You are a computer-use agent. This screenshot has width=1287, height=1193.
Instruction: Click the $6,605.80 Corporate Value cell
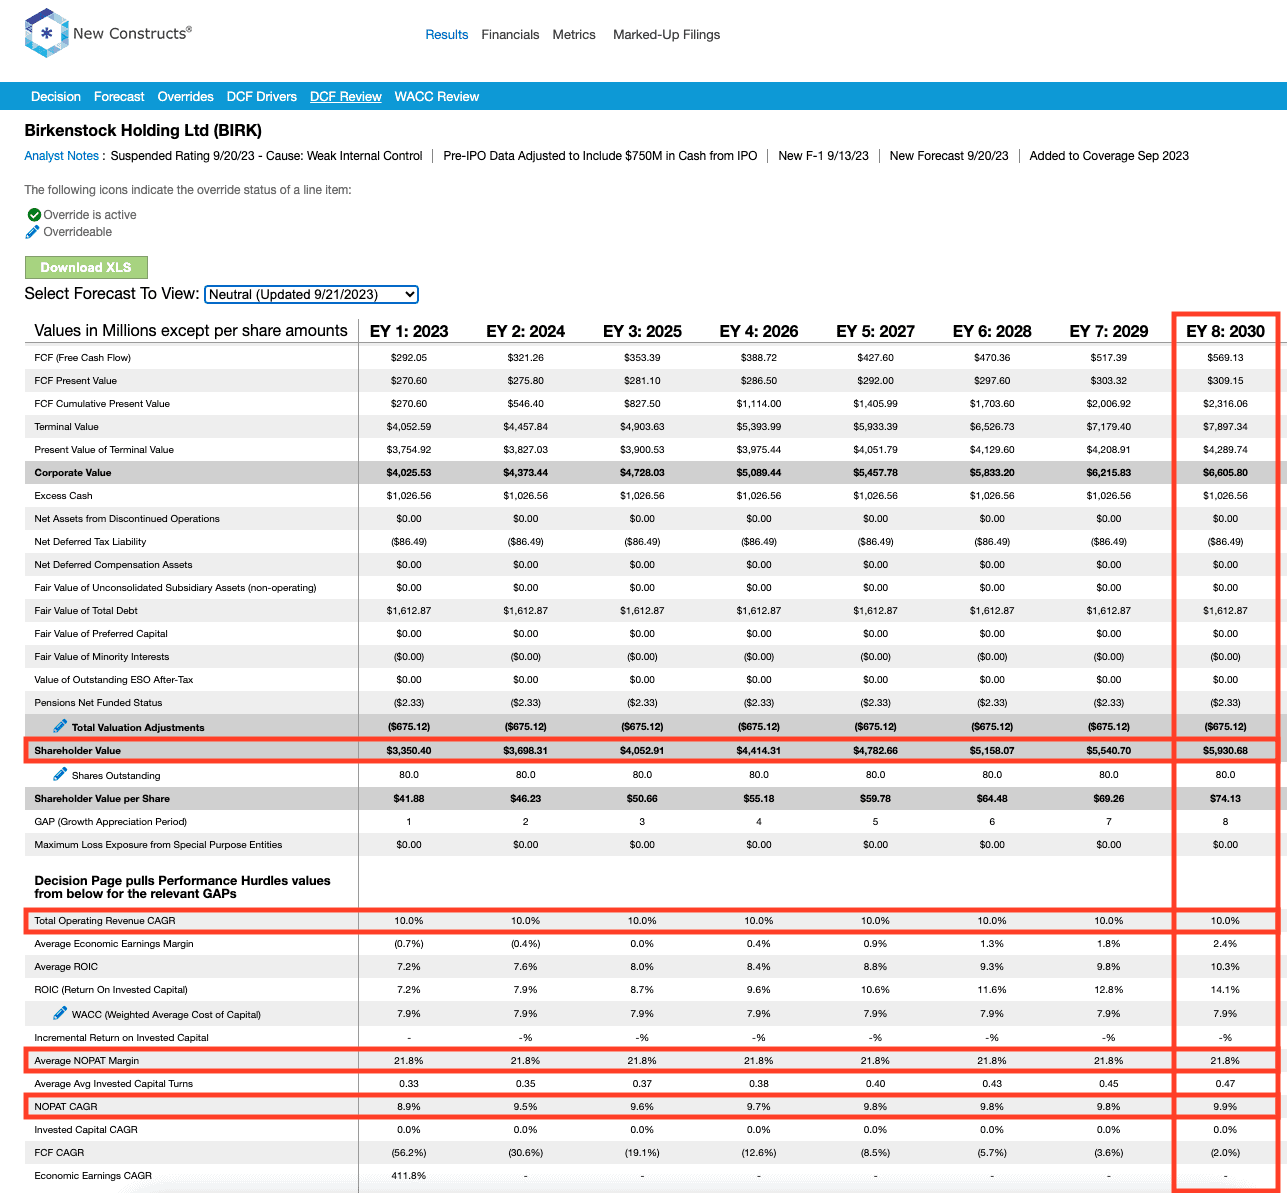coord(1225,472)
